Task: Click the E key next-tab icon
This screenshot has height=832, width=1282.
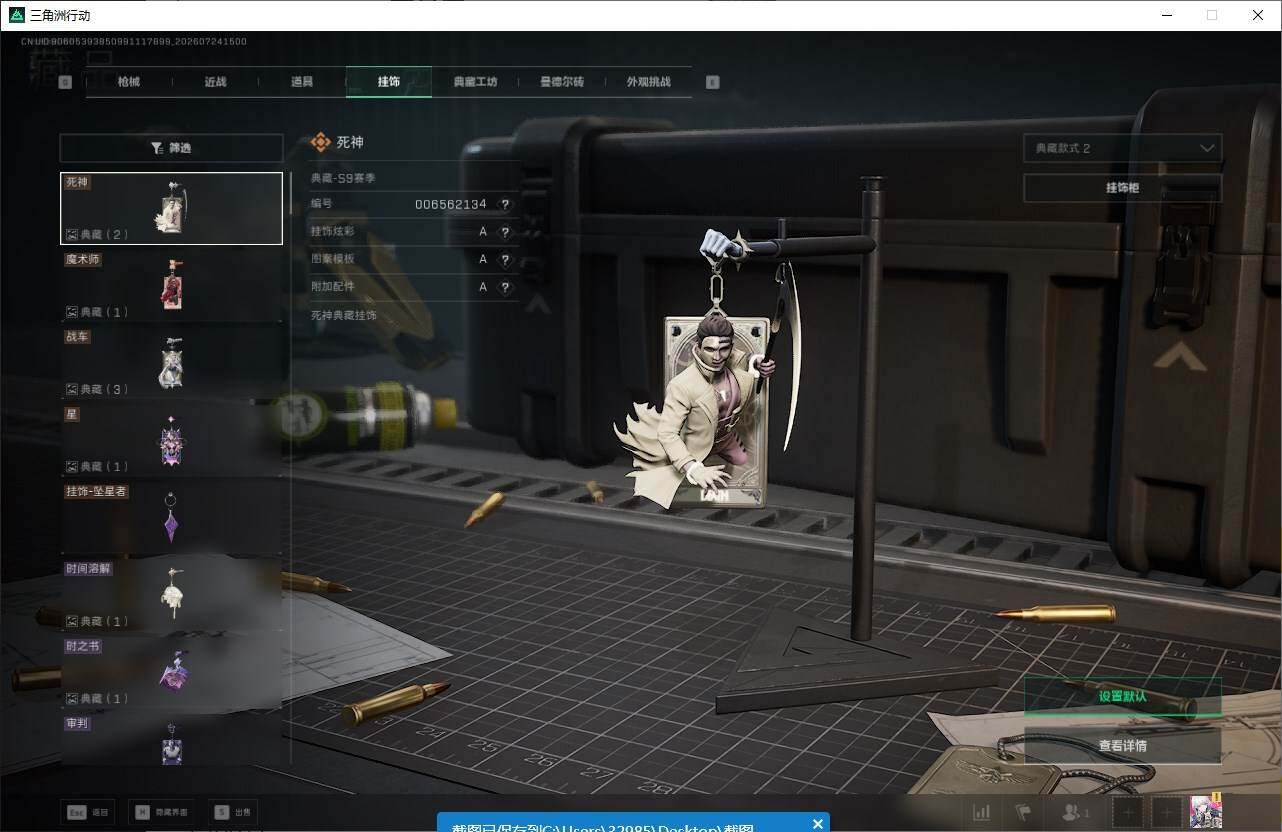Action: (713, 82)
